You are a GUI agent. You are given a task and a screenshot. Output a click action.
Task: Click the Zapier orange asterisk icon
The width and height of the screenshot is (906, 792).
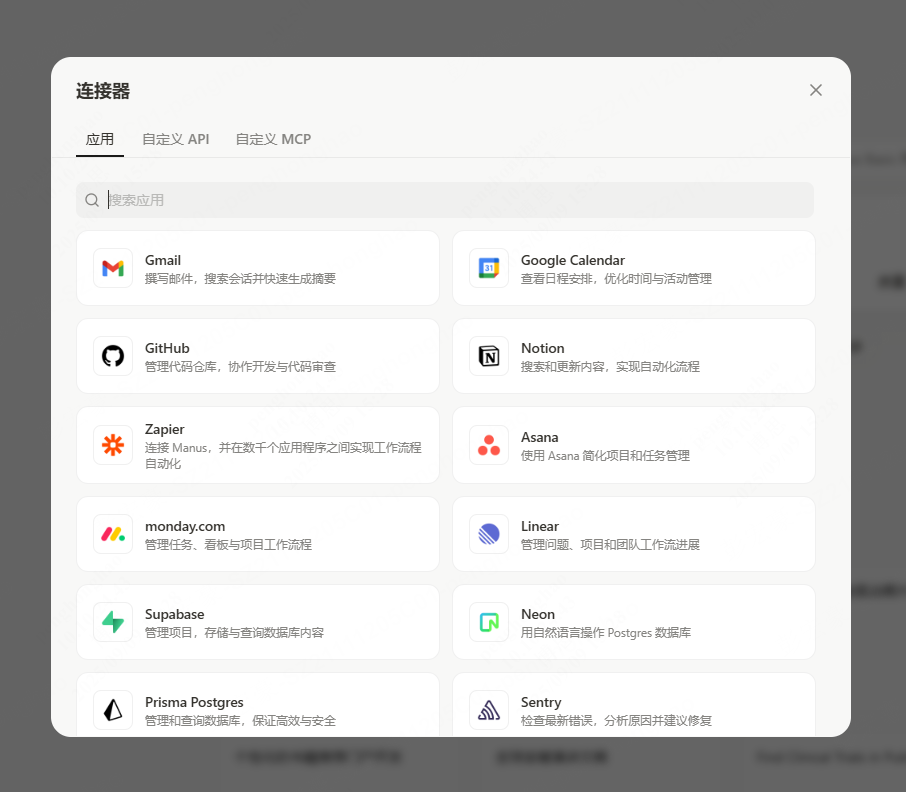(x=113, y=445)
